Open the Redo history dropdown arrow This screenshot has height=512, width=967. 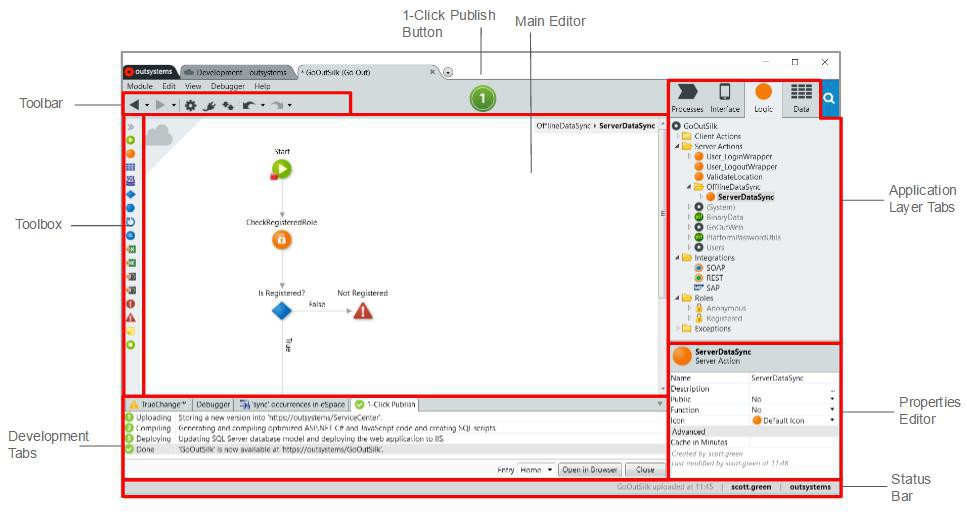(x=289, y=105)
